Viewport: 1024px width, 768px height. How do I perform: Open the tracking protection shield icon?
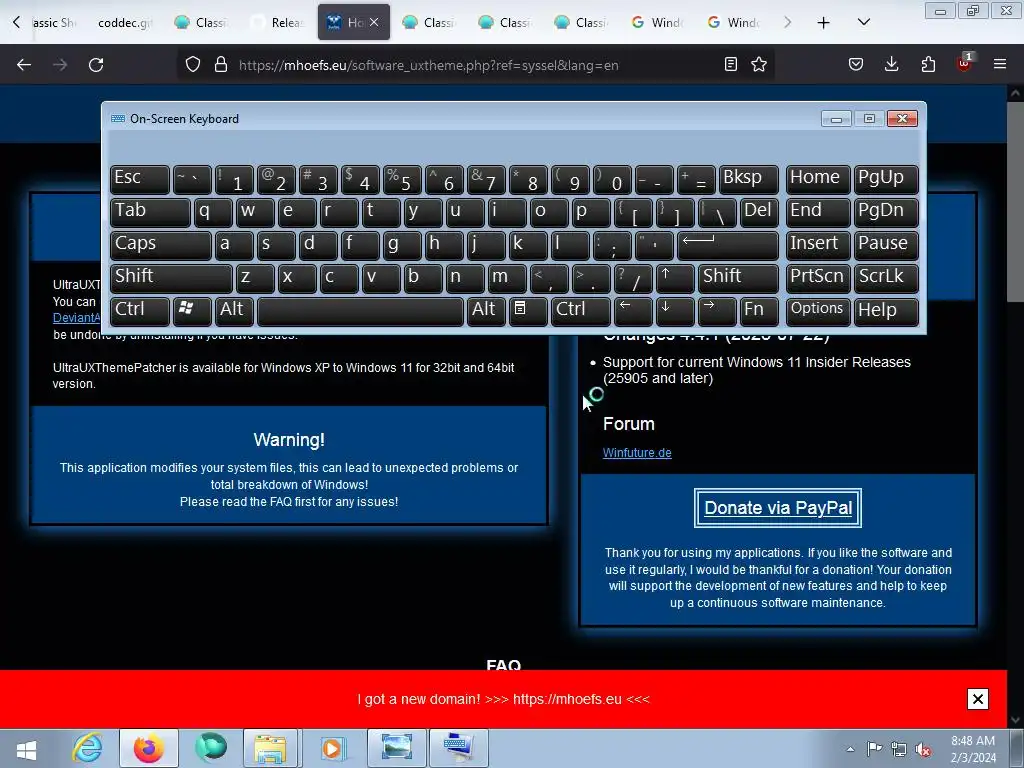[x=193, y=65]
